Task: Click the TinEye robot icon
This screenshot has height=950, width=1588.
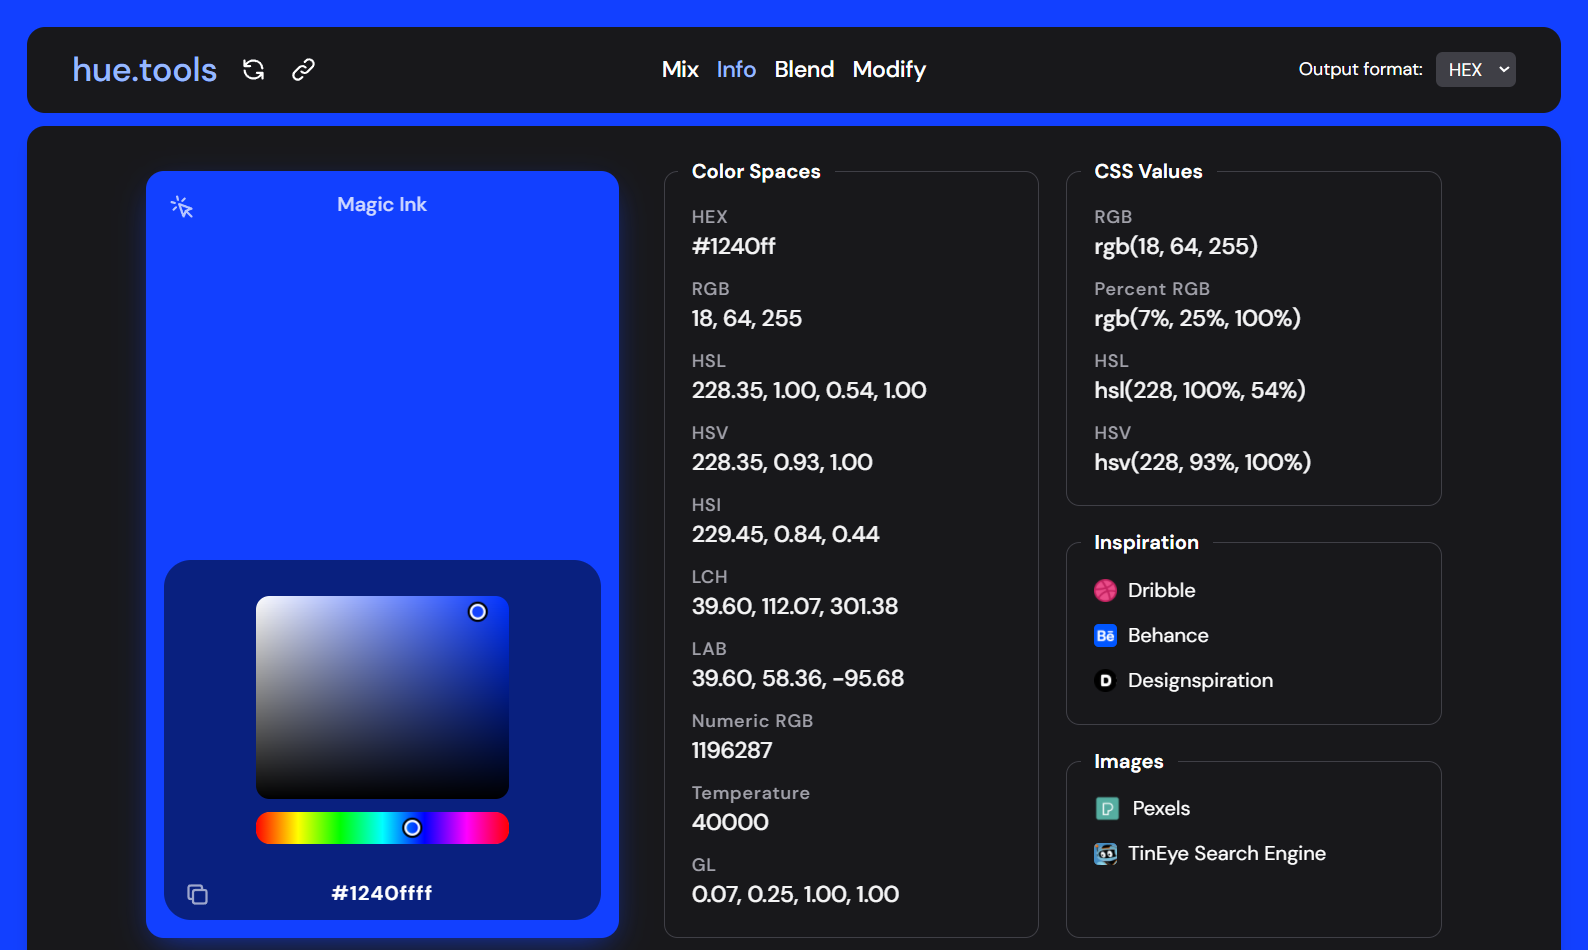Action: [1105, 853]
